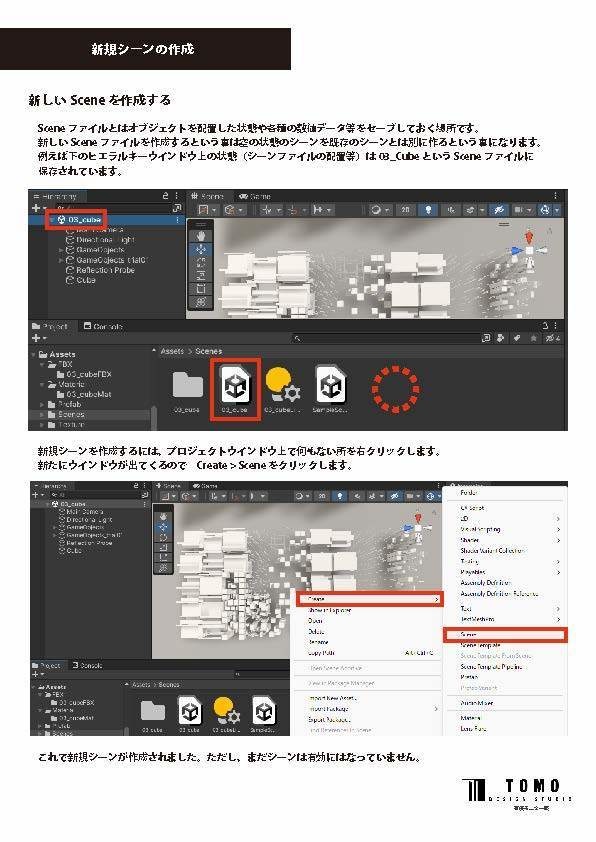596x842 pixels.
Task: Open the Shader submenu arrow in the Create menu
Action: (x=558, y=540)
